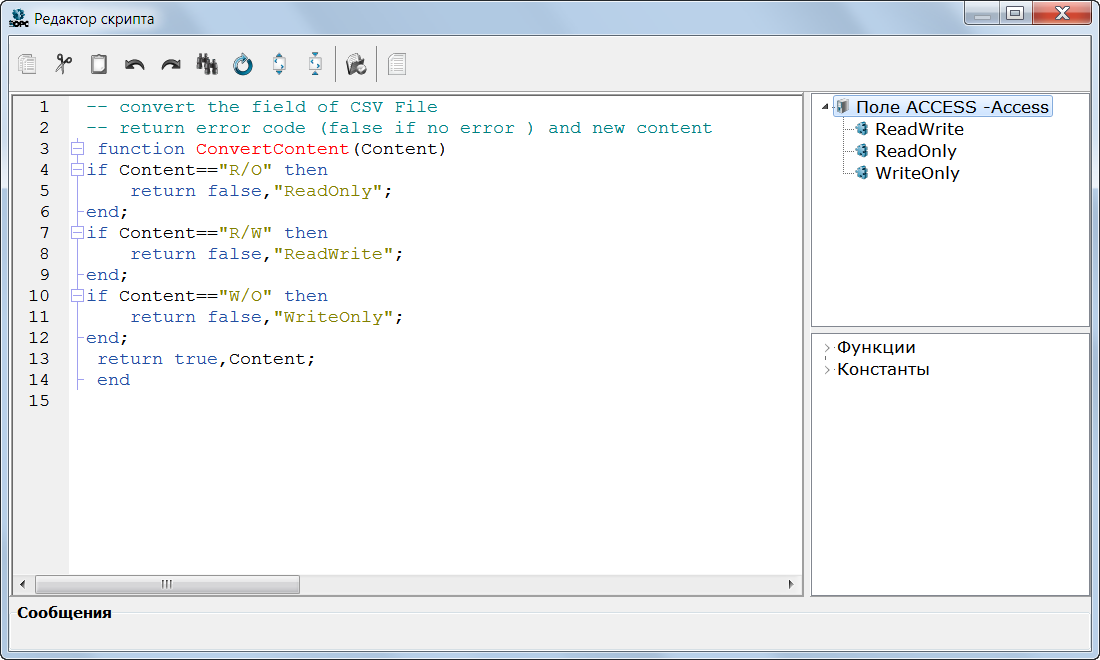
Task: Click the Сообщения messages header
Action: 65,612
